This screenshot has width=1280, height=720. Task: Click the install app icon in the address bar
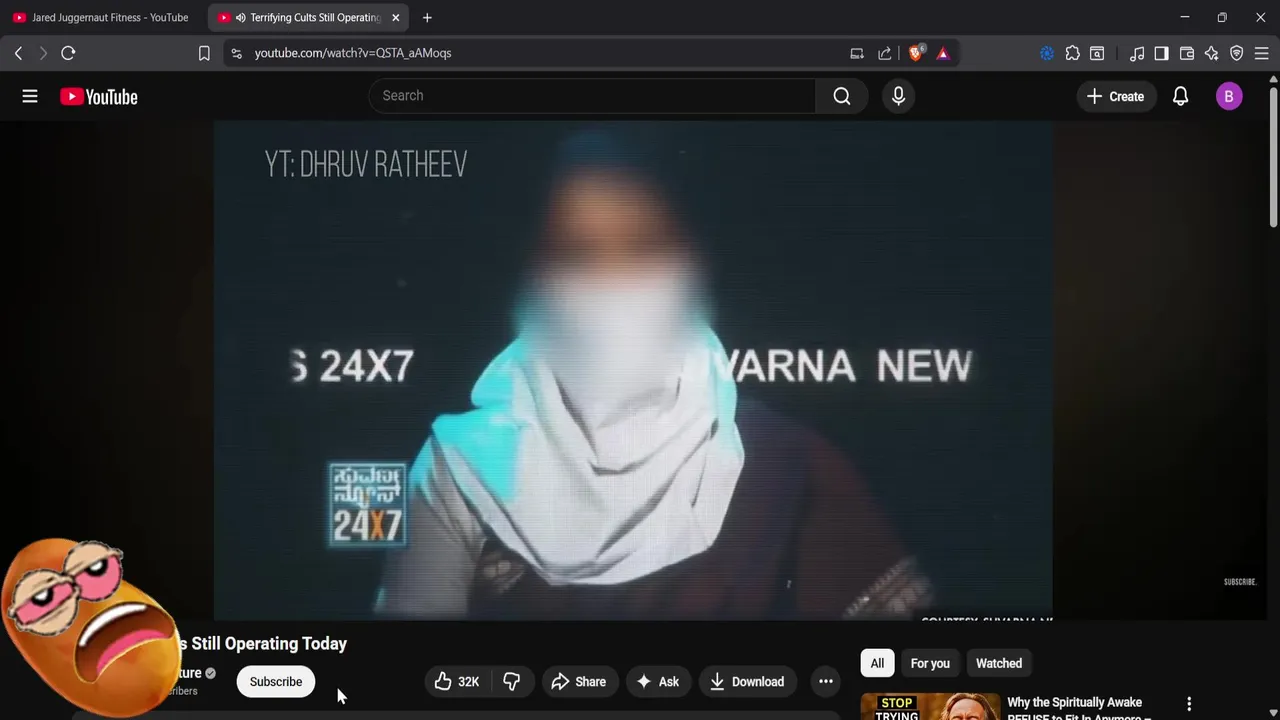857,53
